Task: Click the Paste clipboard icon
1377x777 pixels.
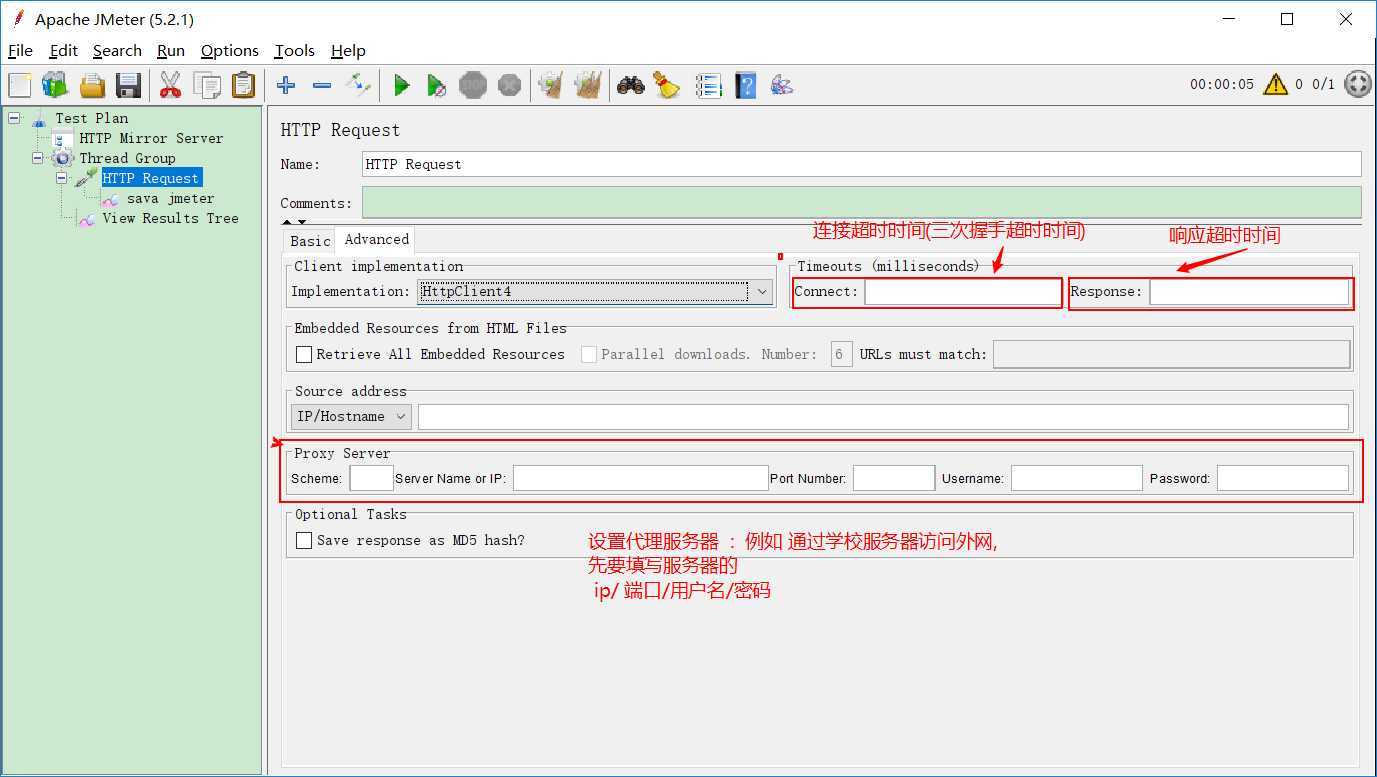Action: click(x=243, y=85)
